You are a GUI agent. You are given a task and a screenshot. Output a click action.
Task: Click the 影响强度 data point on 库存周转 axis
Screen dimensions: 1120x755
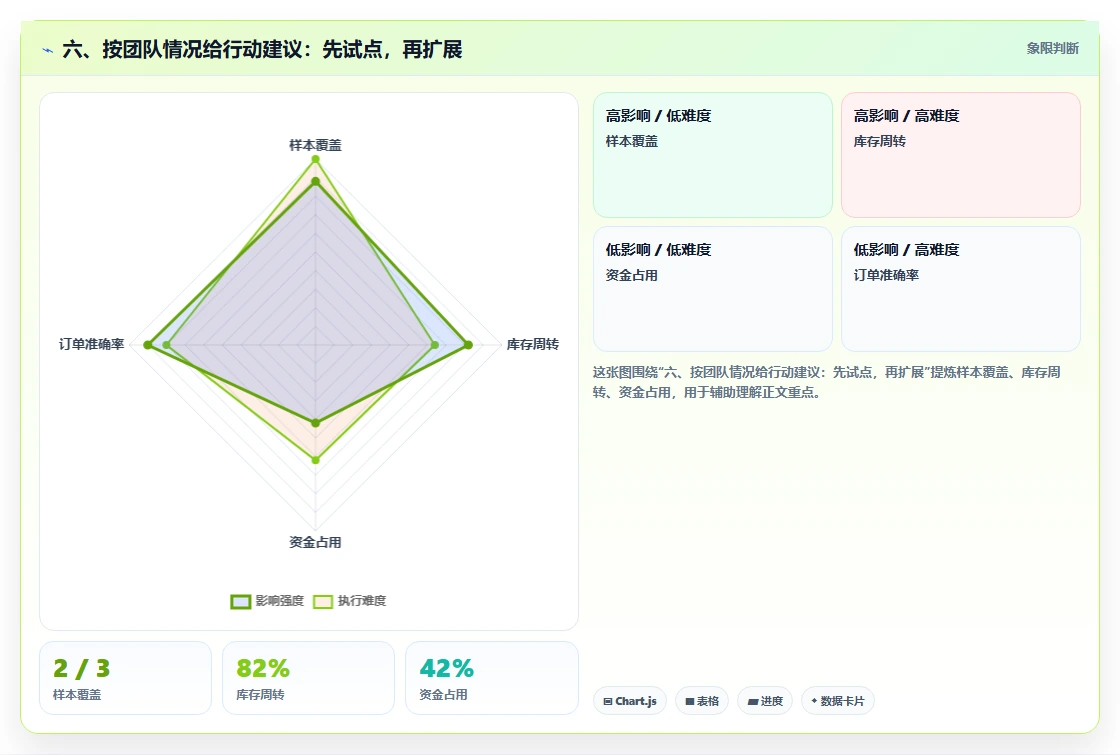pos(469,345)
